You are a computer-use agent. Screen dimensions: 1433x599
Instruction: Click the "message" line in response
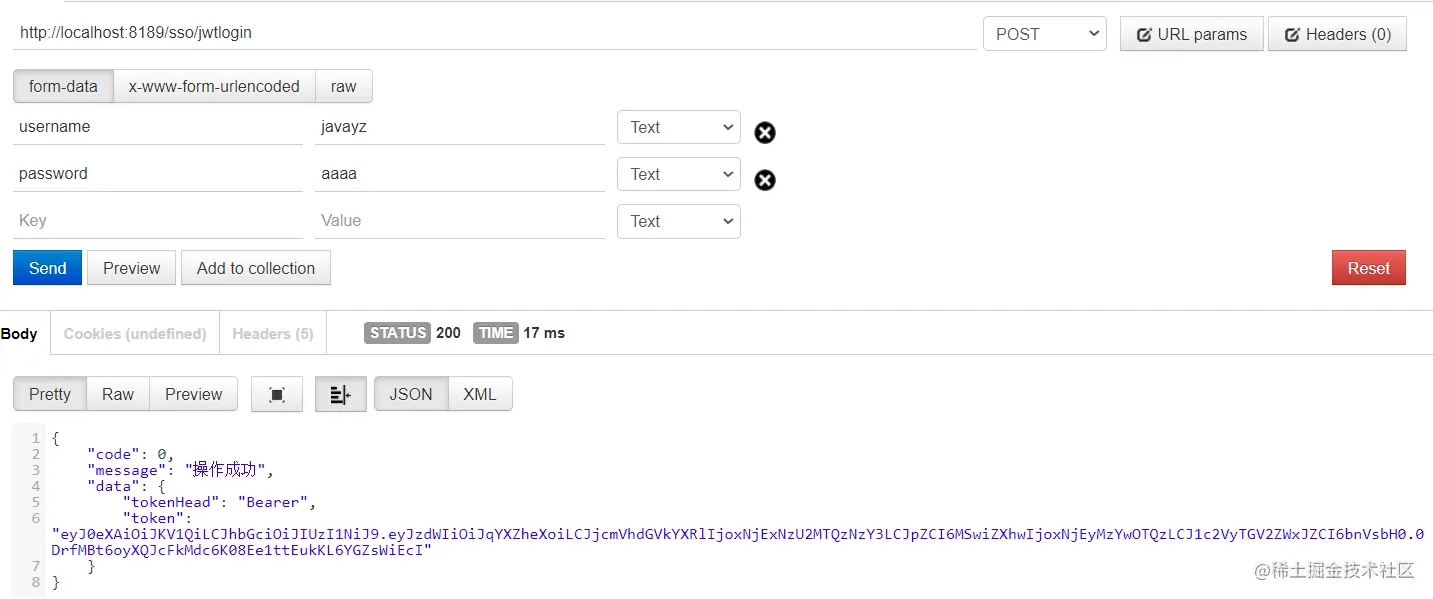tap(180, 470)
